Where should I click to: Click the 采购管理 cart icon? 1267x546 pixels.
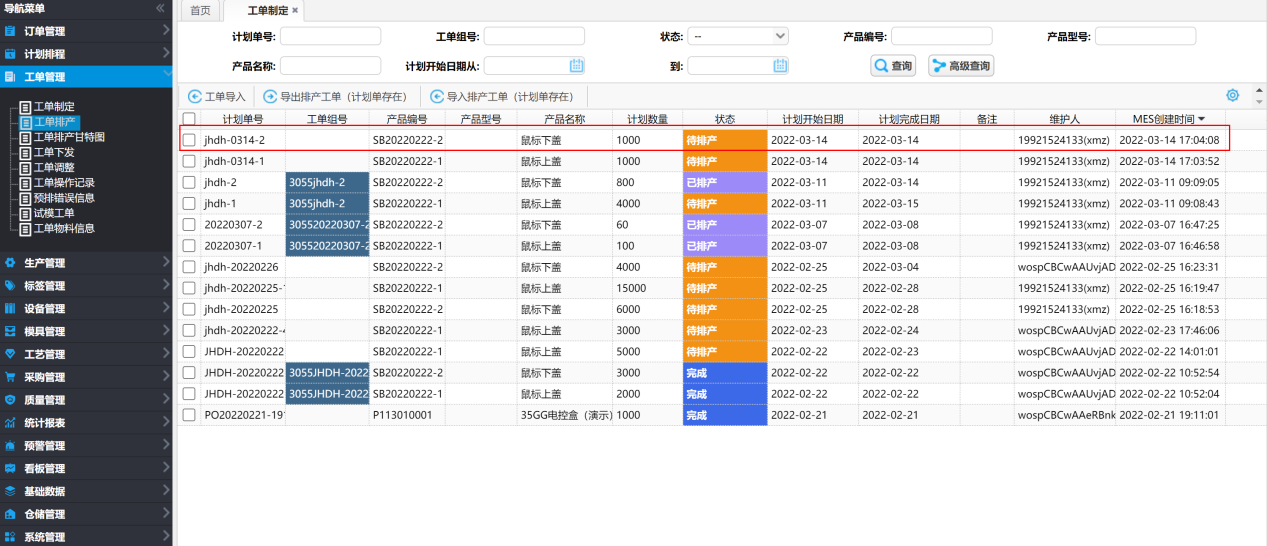10,378
